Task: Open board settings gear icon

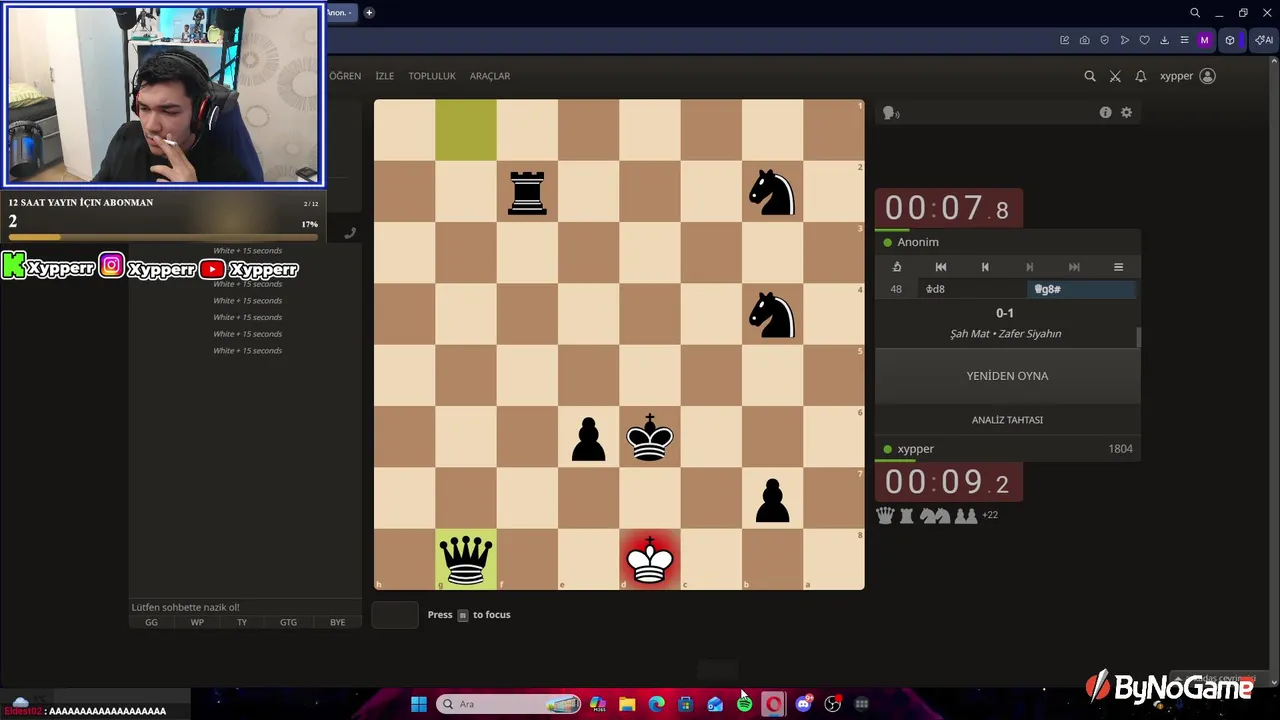Action: pyautogui.click(x=1126, y=113)
